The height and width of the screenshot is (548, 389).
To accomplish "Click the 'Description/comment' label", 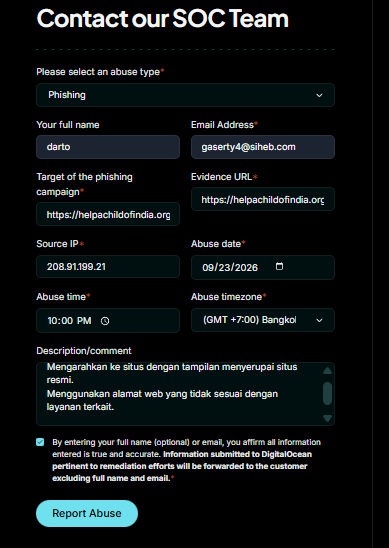I will (84, 351).
